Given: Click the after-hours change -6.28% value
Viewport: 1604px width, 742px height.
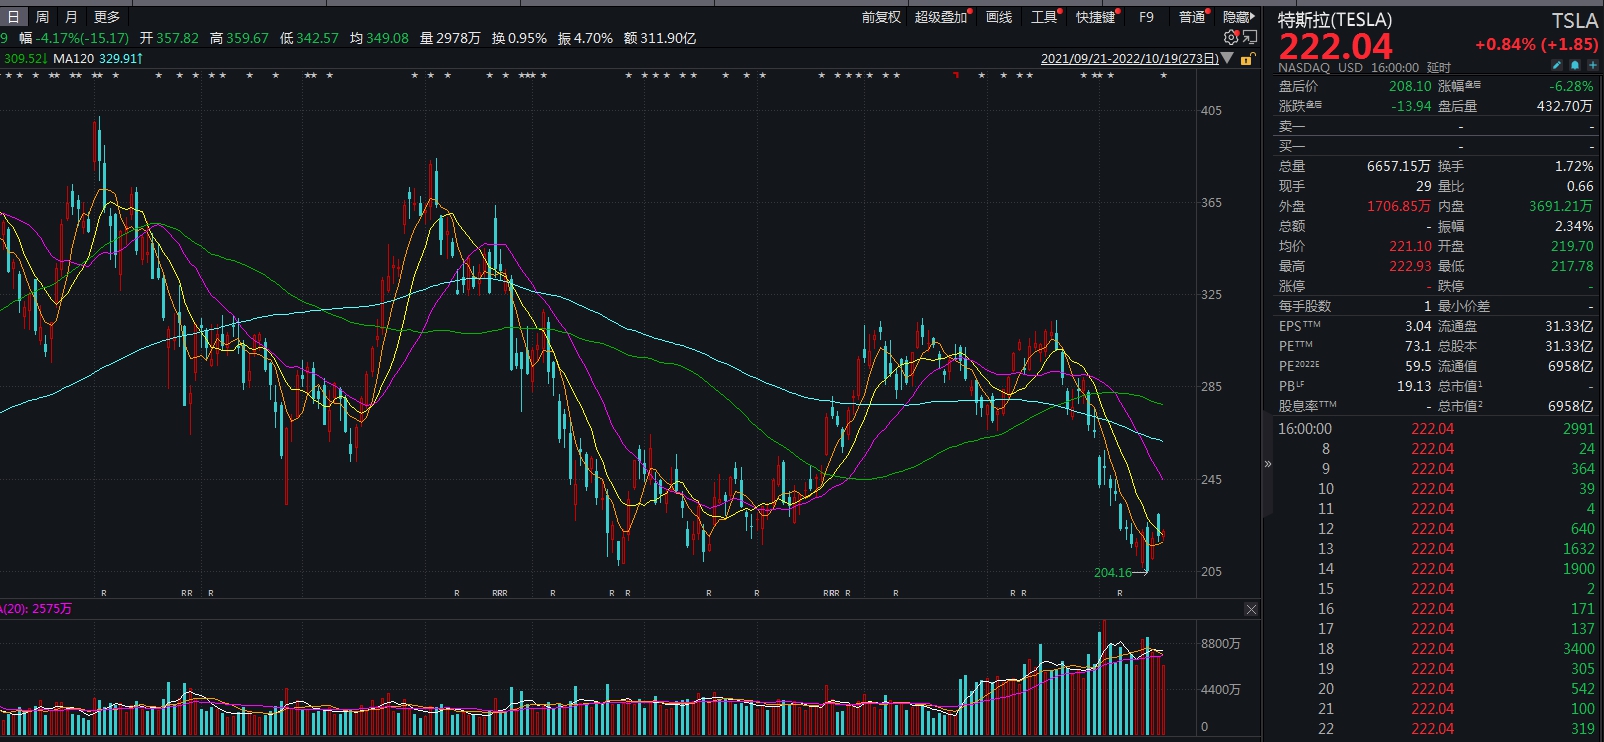Looking at the screenshot, I should (1572, 86).
